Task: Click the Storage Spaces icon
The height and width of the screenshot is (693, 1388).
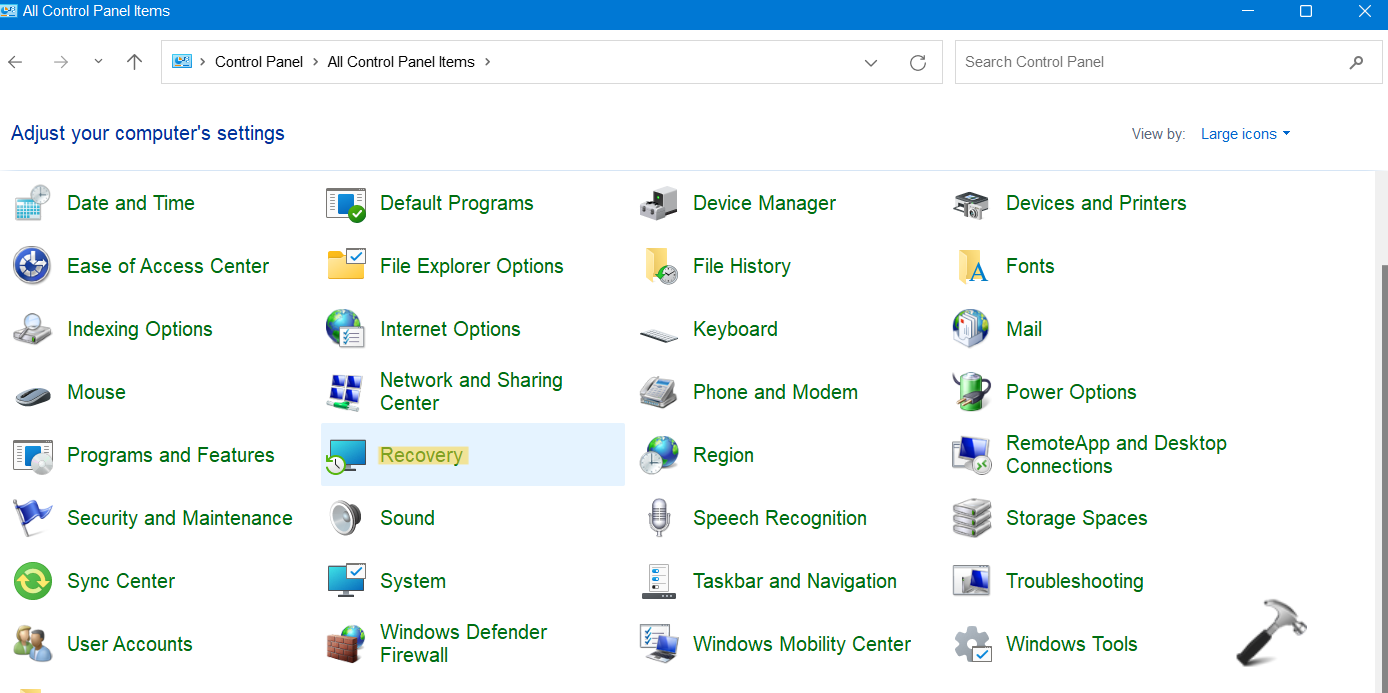Action: [x=971, y=518]
